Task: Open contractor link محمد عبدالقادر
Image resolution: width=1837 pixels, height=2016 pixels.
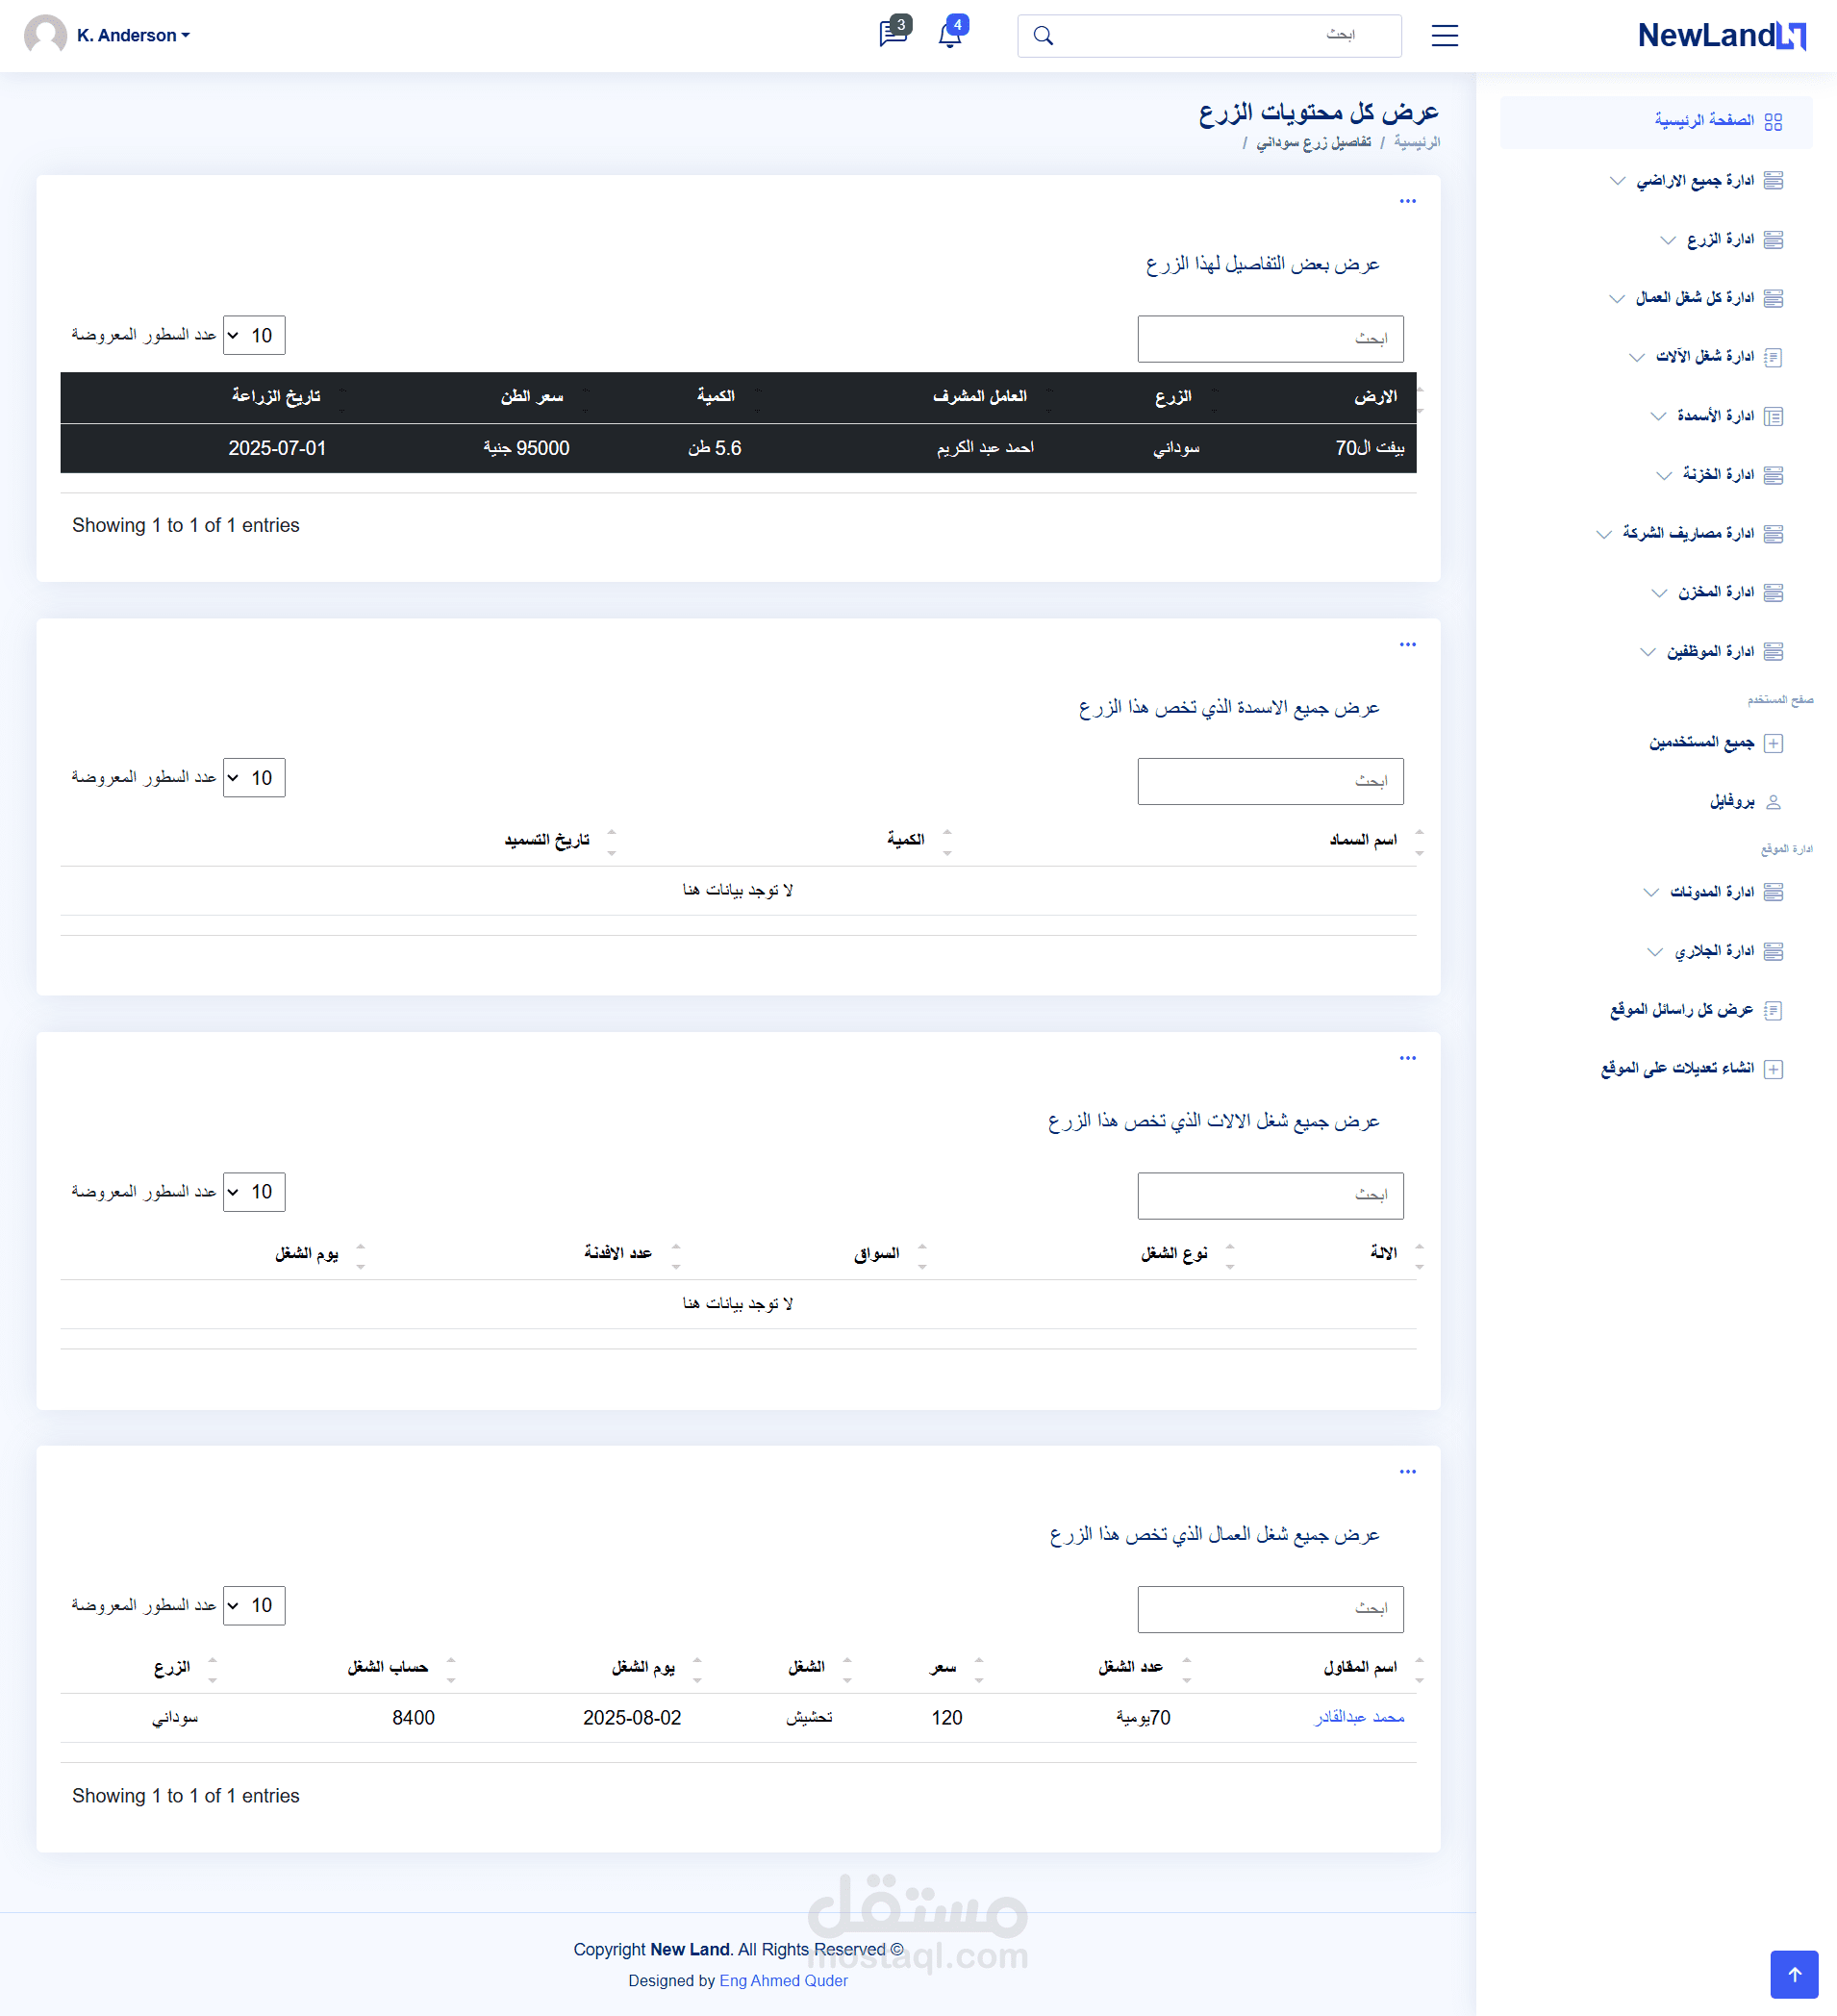Action: pos(1360,1717)
